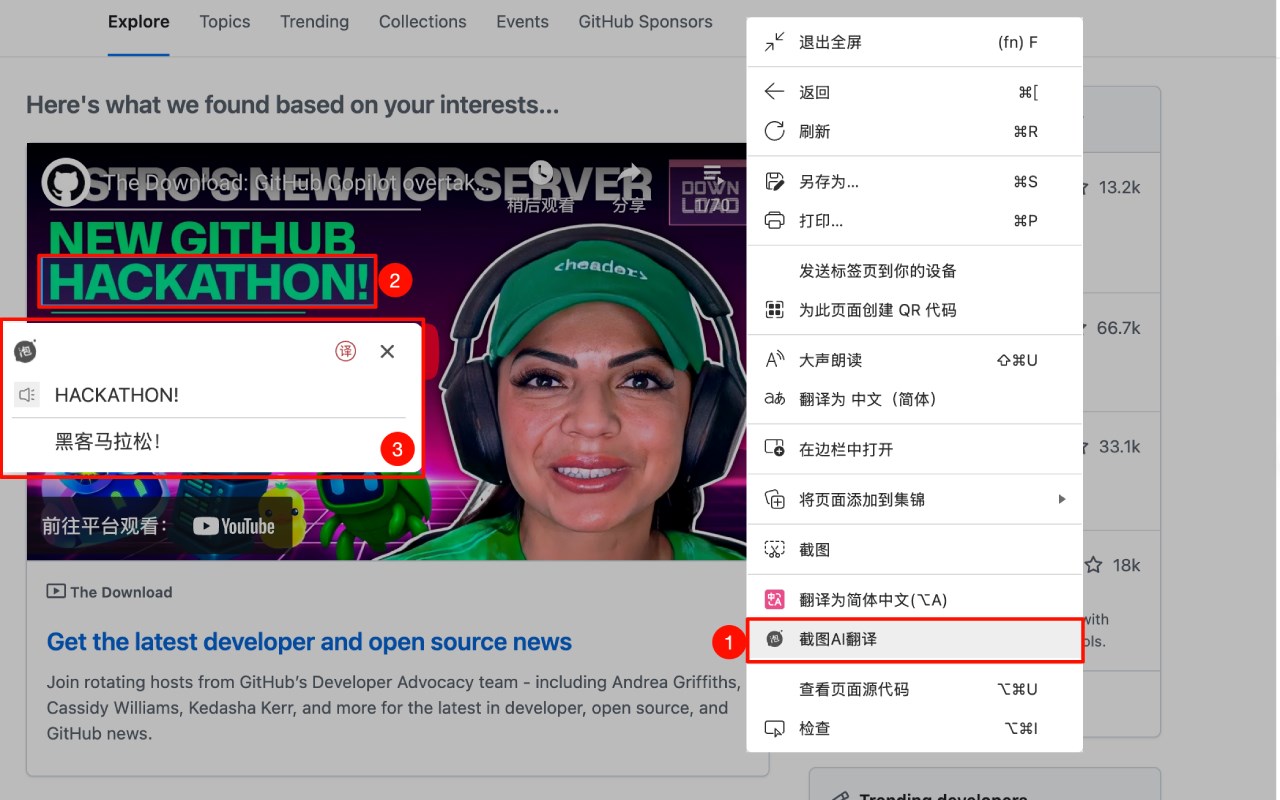
Task: Click the pink translate extension icon
Action: coord(774,599)
